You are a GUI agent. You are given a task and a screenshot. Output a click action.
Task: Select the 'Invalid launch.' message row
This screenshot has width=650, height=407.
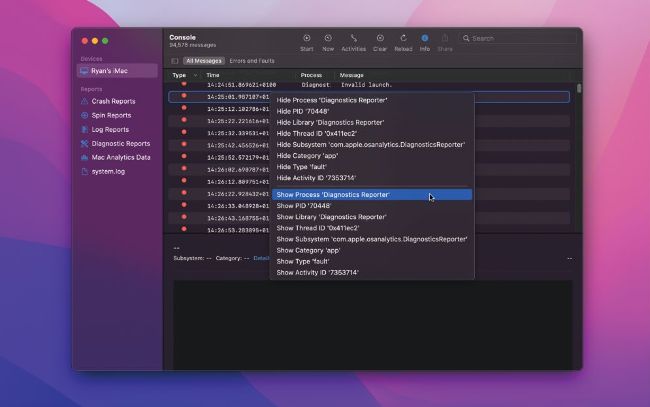point(369,85)
